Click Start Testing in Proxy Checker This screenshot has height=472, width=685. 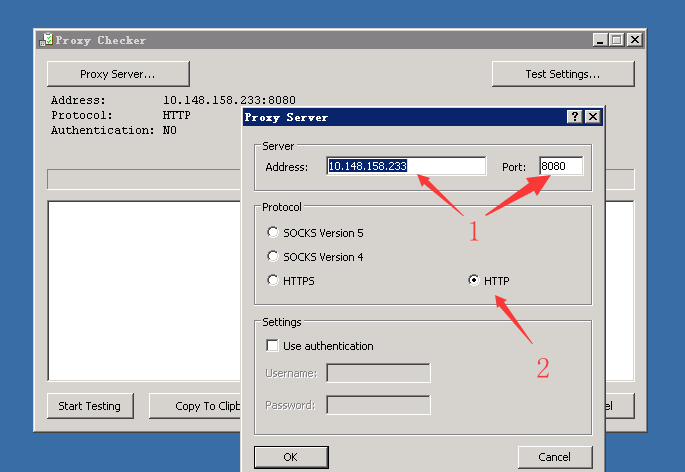click(90, 406)
